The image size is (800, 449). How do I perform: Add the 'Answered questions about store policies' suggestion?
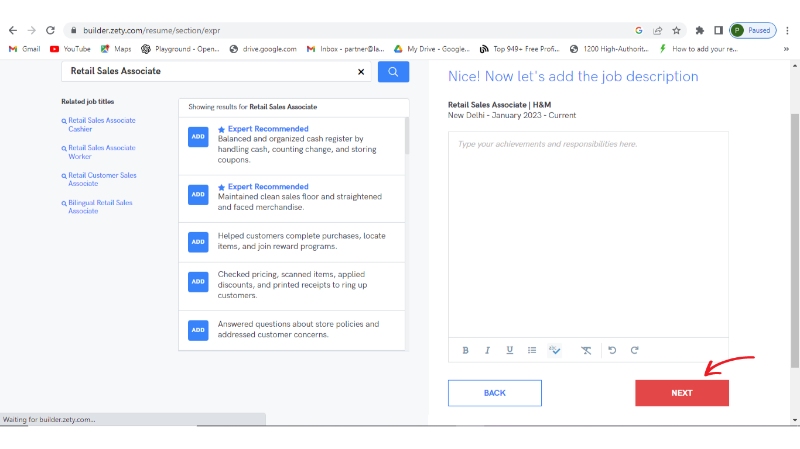pyautogui.click(x=198, y=329)
